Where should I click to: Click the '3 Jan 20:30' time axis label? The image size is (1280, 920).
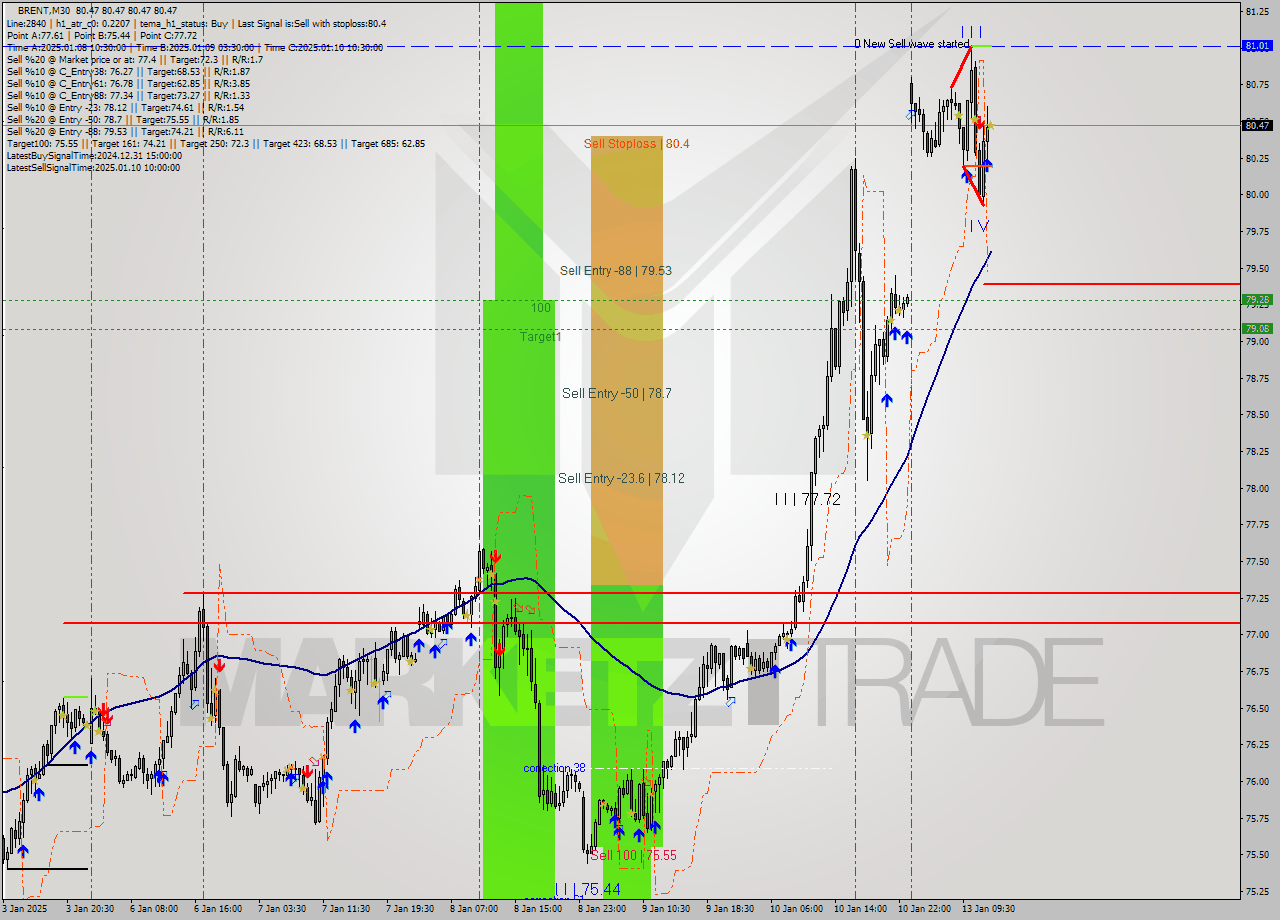coord(89,909)
